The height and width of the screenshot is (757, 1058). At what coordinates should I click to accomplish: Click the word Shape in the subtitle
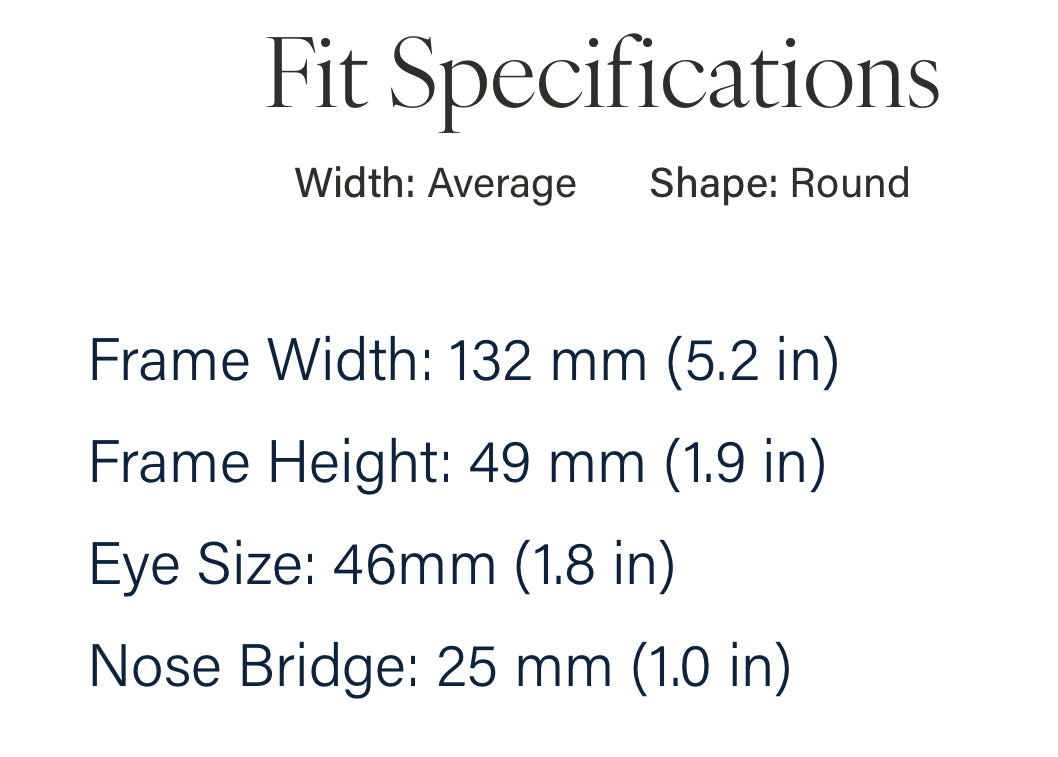pos(712,185)
